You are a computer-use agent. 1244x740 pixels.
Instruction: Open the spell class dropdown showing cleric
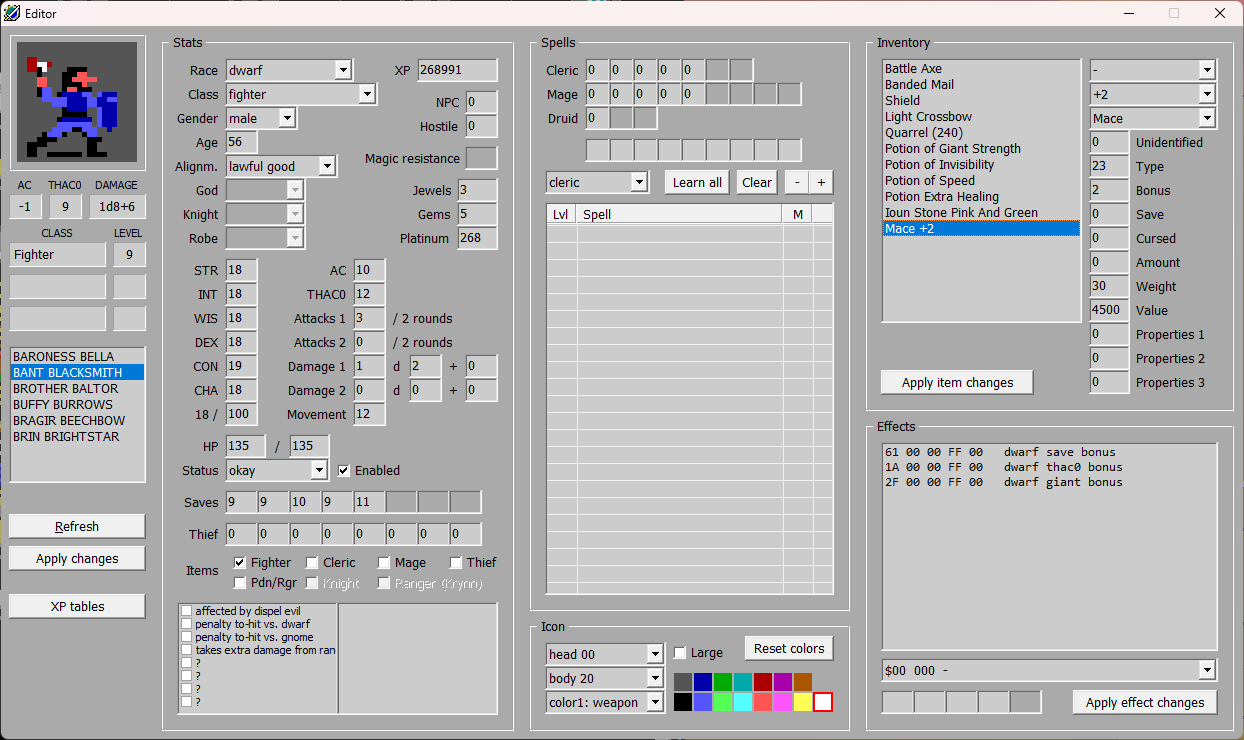[639, 183]
